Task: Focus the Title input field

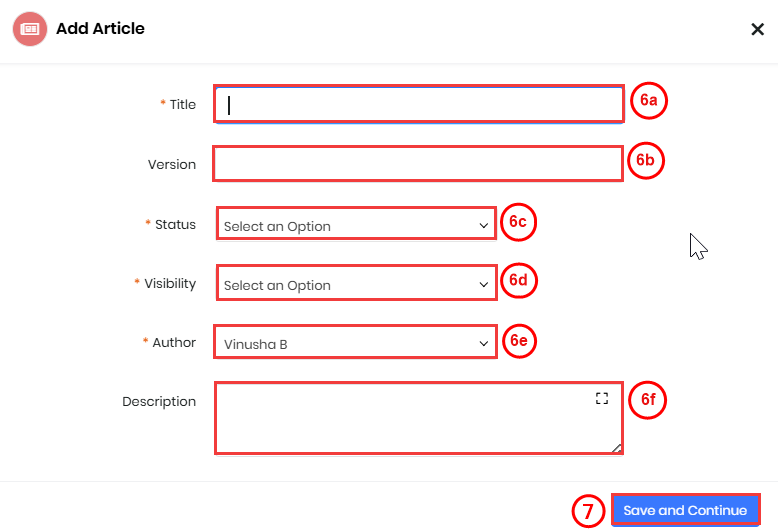Action: coord(418,105)
